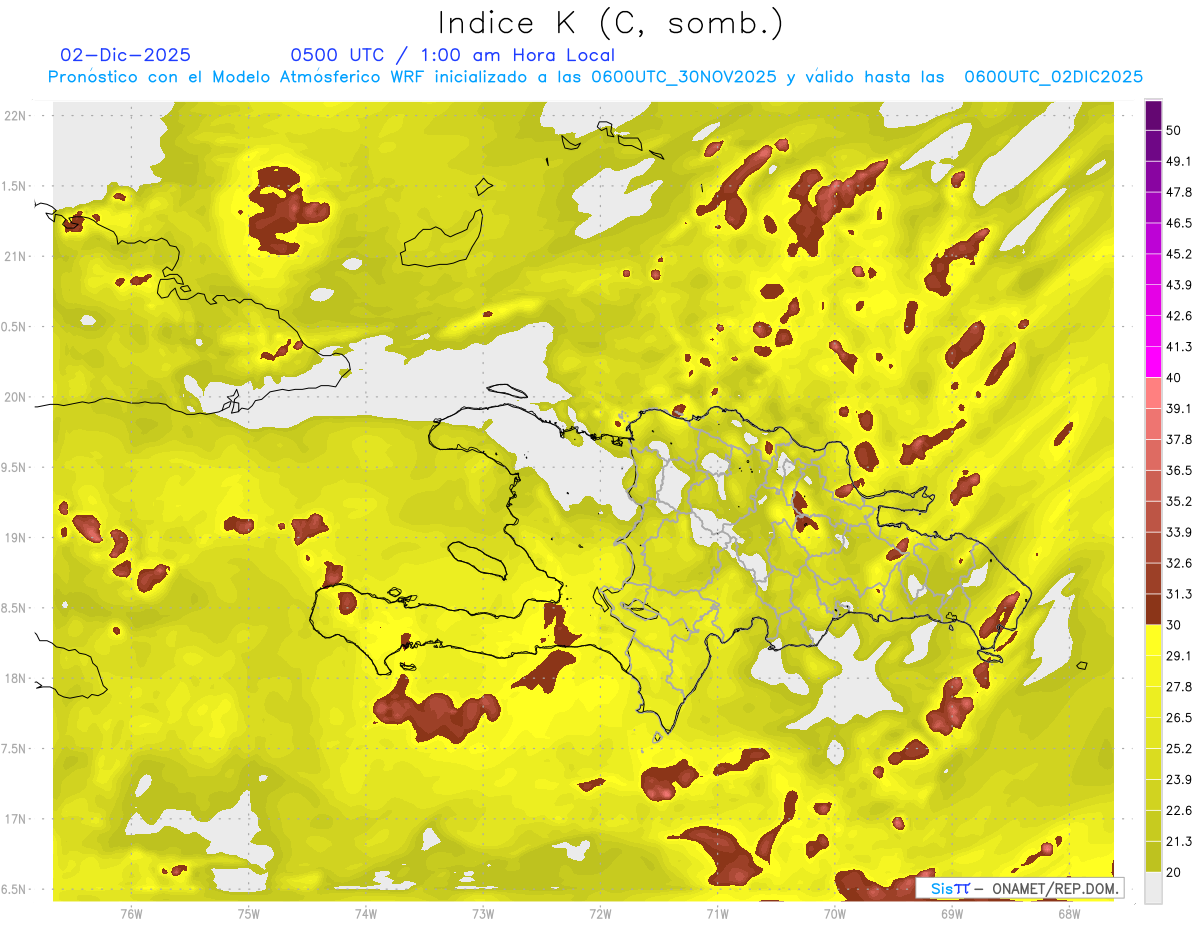Click the magenta swatch between 41.3 and 42.6
Viewport: 1200px width, 927px height.
coord(1154,331)
